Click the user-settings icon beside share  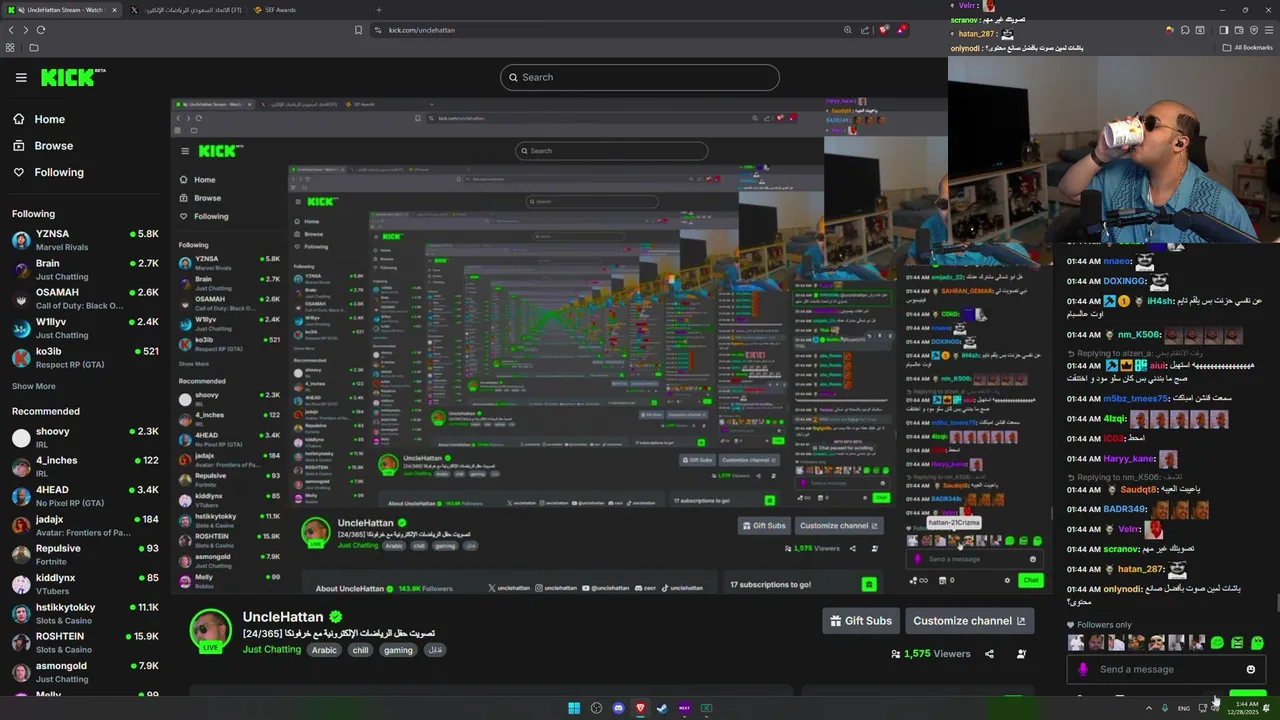tap(1021, 654)
